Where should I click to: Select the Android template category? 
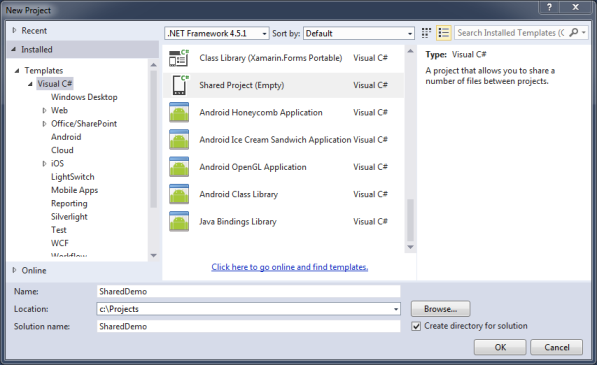coord(66,137)
